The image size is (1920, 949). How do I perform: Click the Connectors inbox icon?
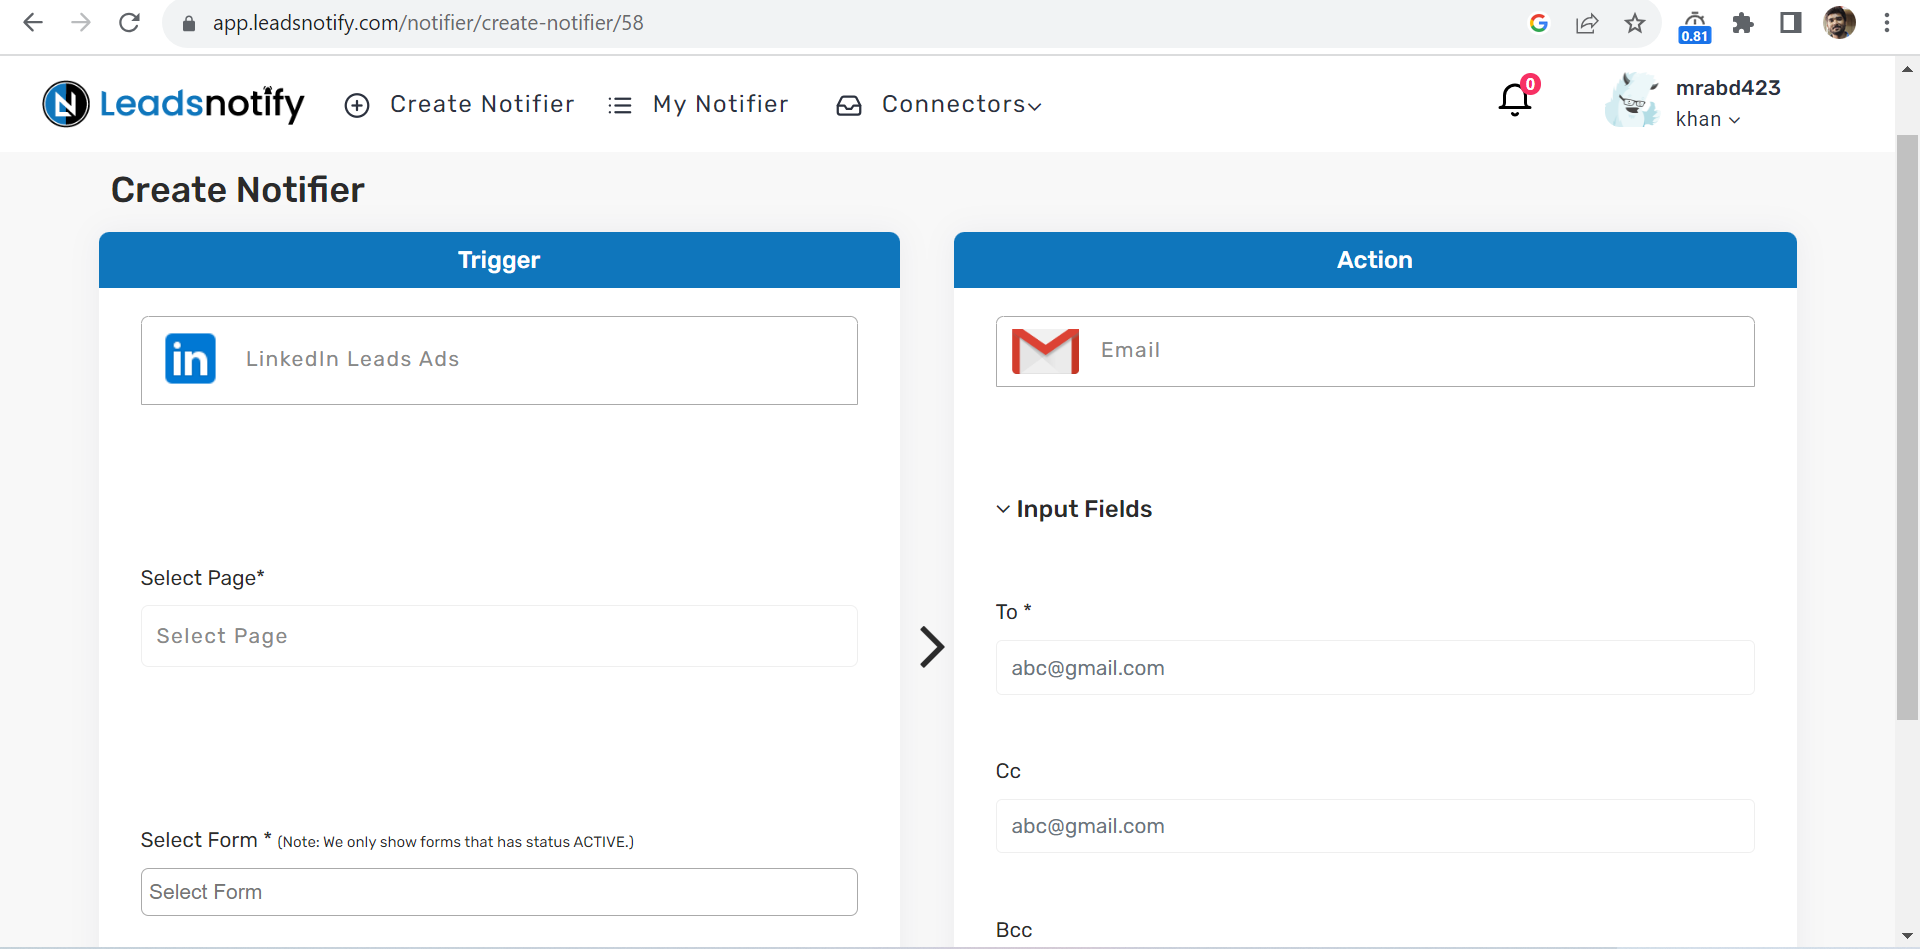pyautogui.click(x=849, y=105)
